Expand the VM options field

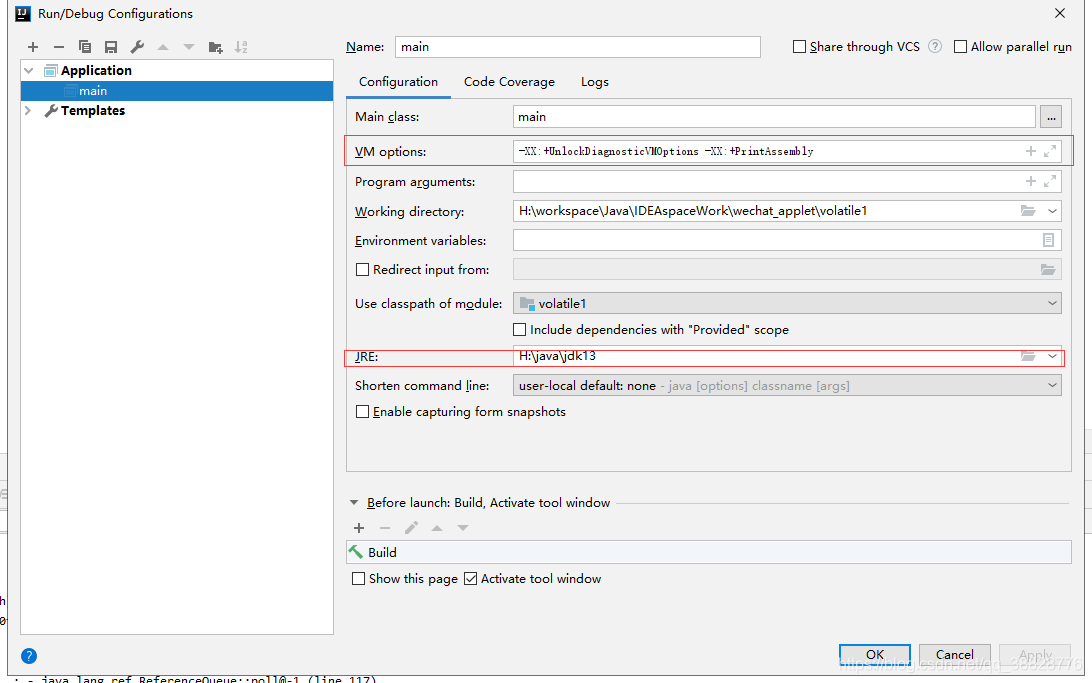(1050, 151)
